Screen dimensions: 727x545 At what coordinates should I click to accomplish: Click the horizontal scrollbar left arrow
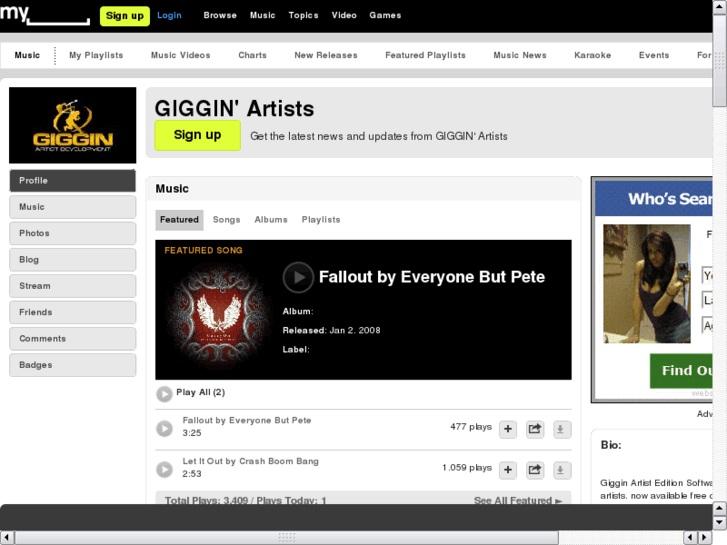pyautogui.click(x=6, y=538)
